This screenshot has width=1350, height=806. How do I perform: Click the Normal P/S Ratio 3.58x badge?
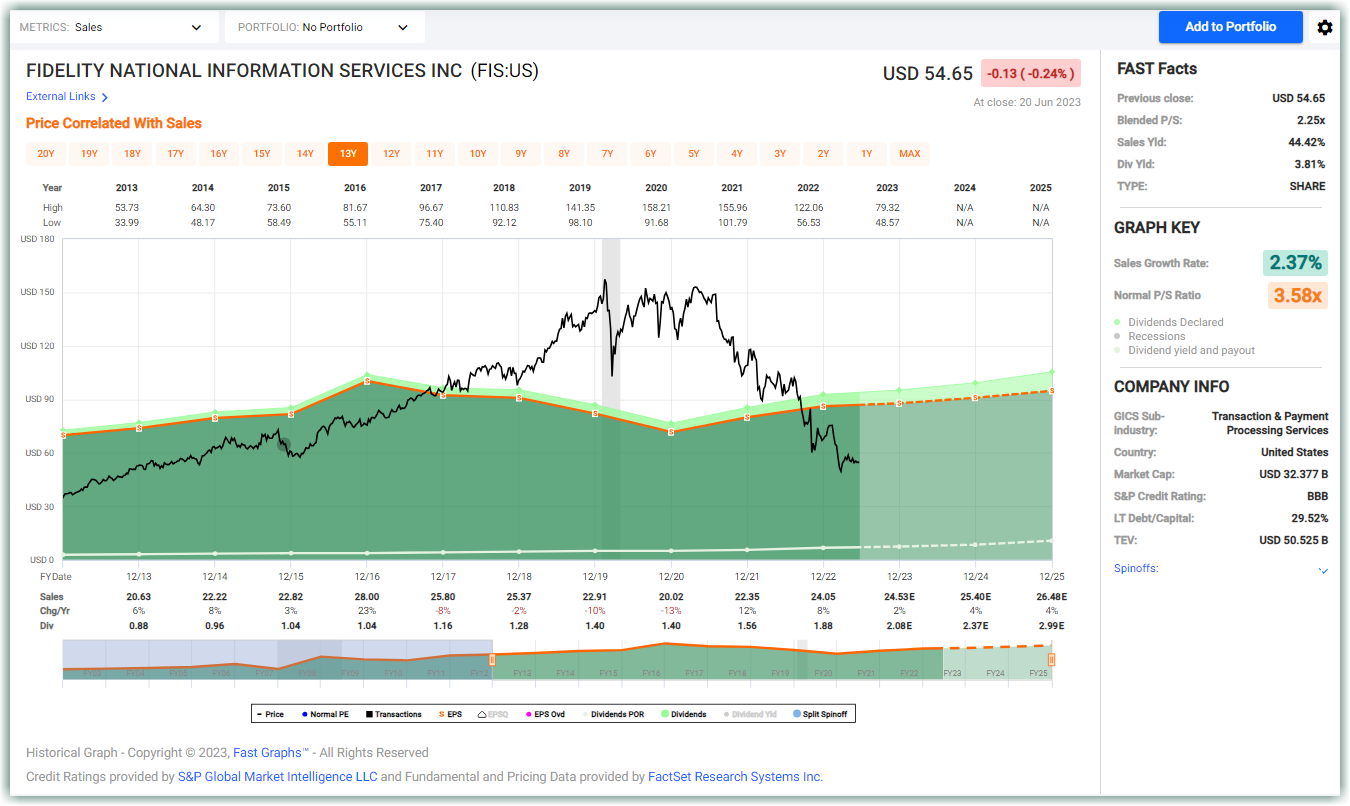(x=1297, y=295)
